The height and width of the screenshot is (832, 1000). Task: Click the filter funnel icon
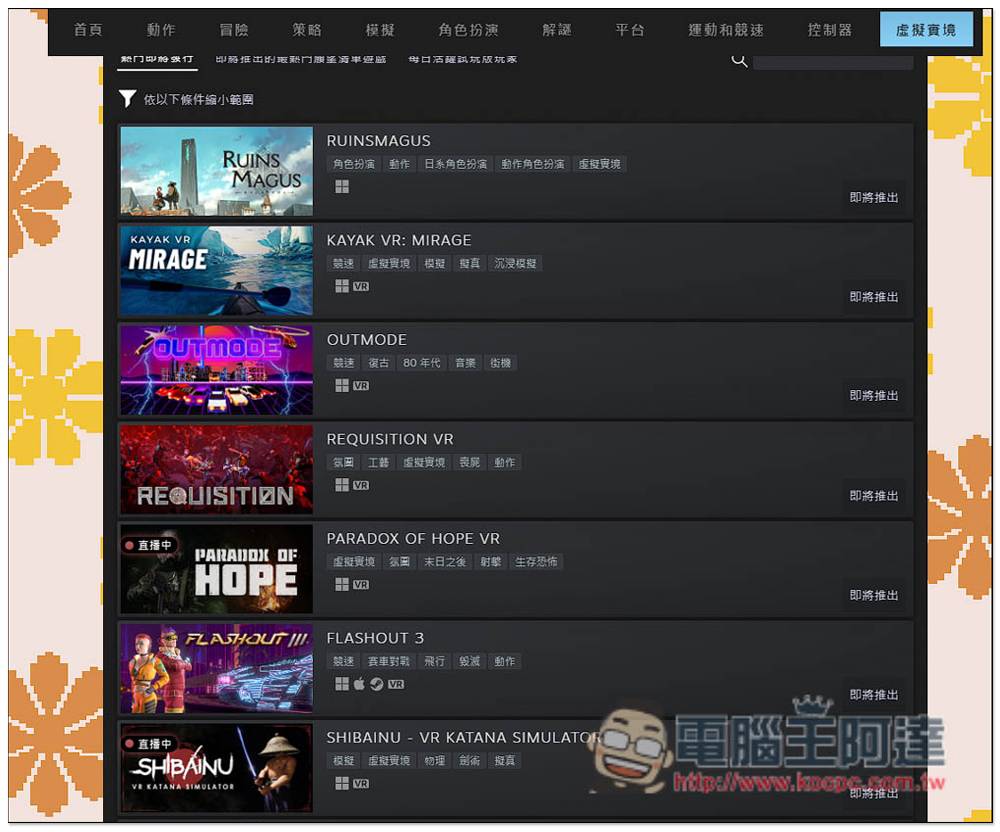tap(127, 98)
